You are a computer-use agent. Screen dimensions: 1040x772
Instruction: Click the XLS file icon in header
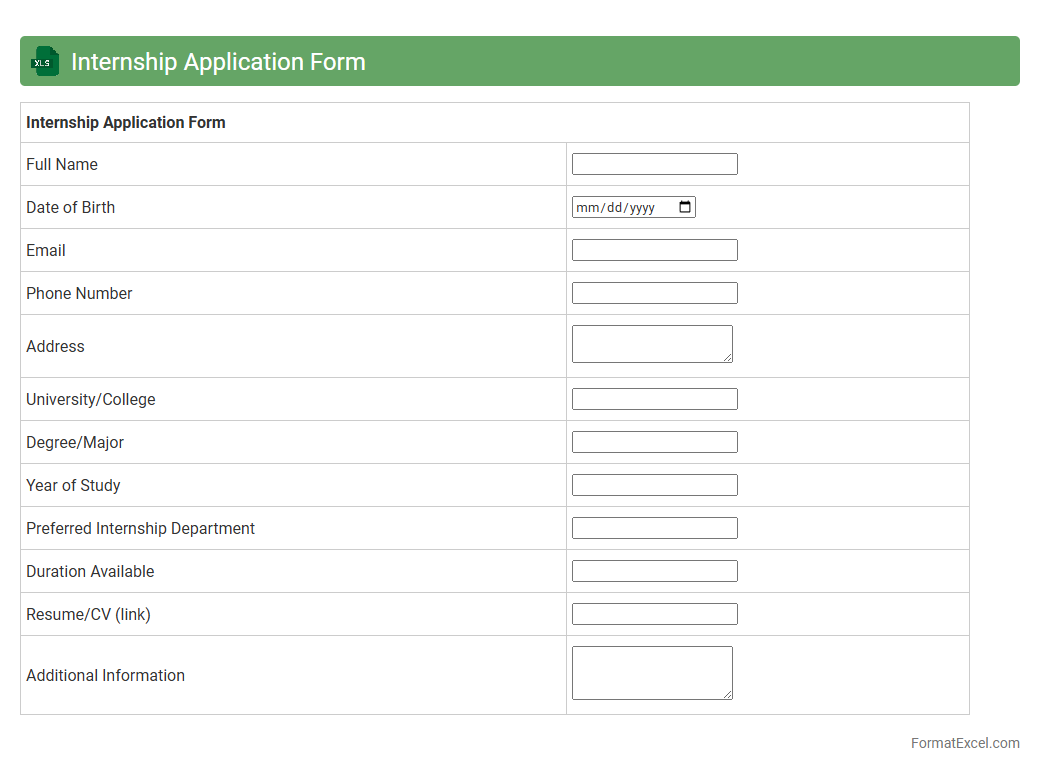(x=44, y=61)
